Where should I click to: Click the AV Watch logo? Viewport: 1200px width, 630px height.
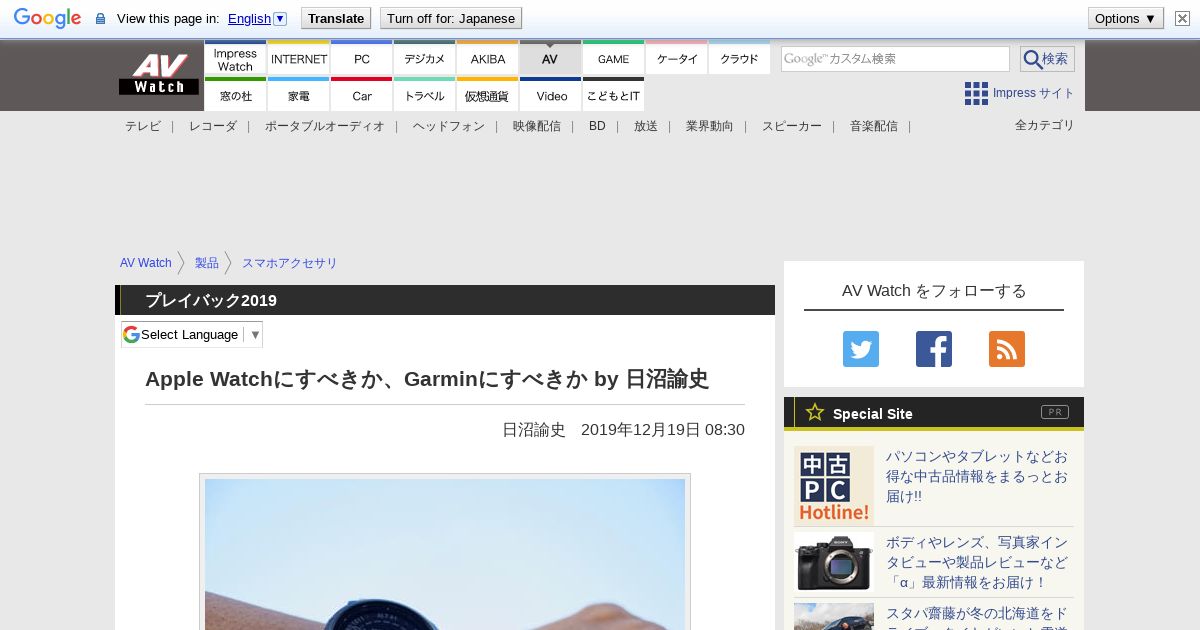click(159, 74)
